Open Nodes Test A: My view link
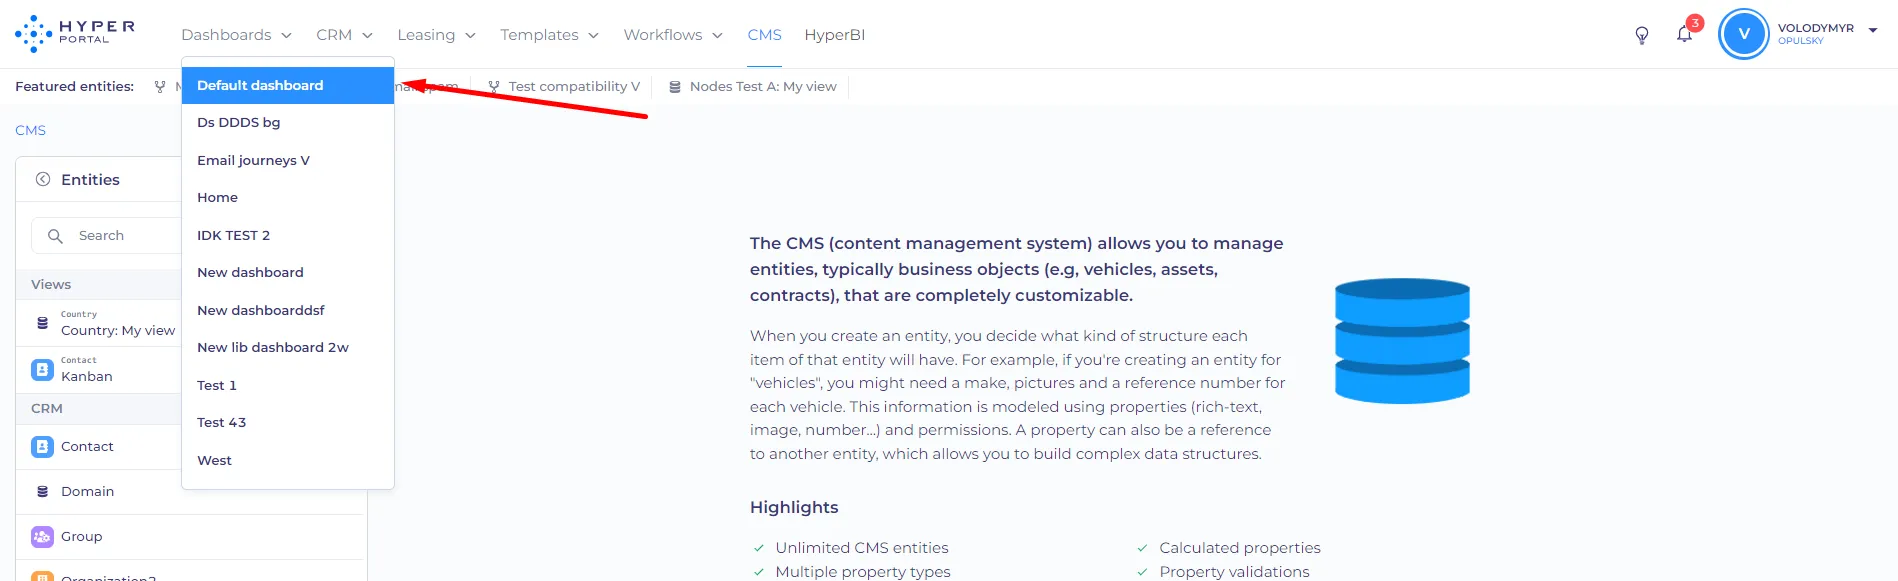 point(752,87)
